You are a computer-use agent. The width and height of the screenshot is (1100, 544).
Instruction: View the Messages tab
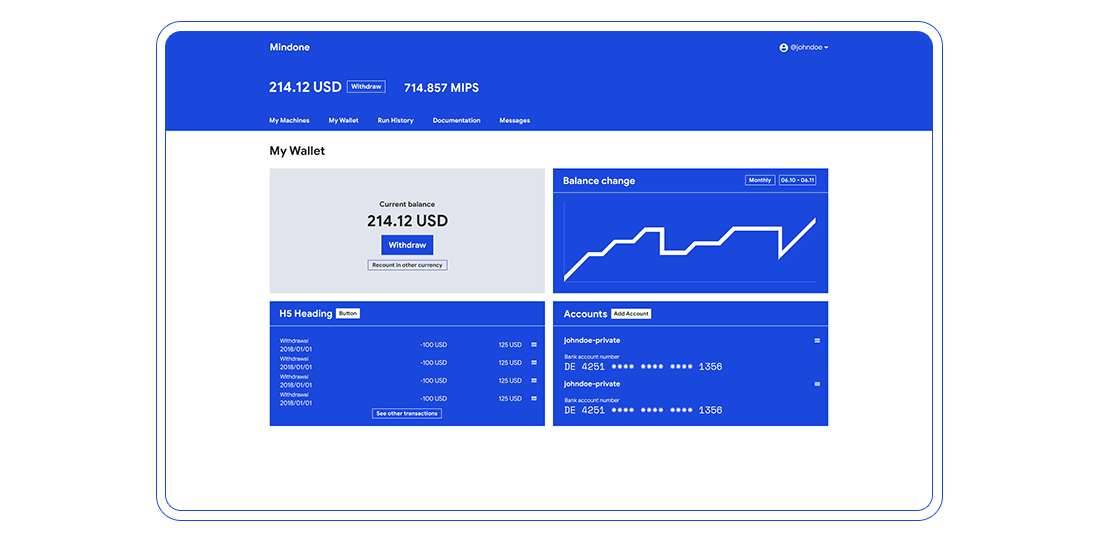tap(515, 121)
